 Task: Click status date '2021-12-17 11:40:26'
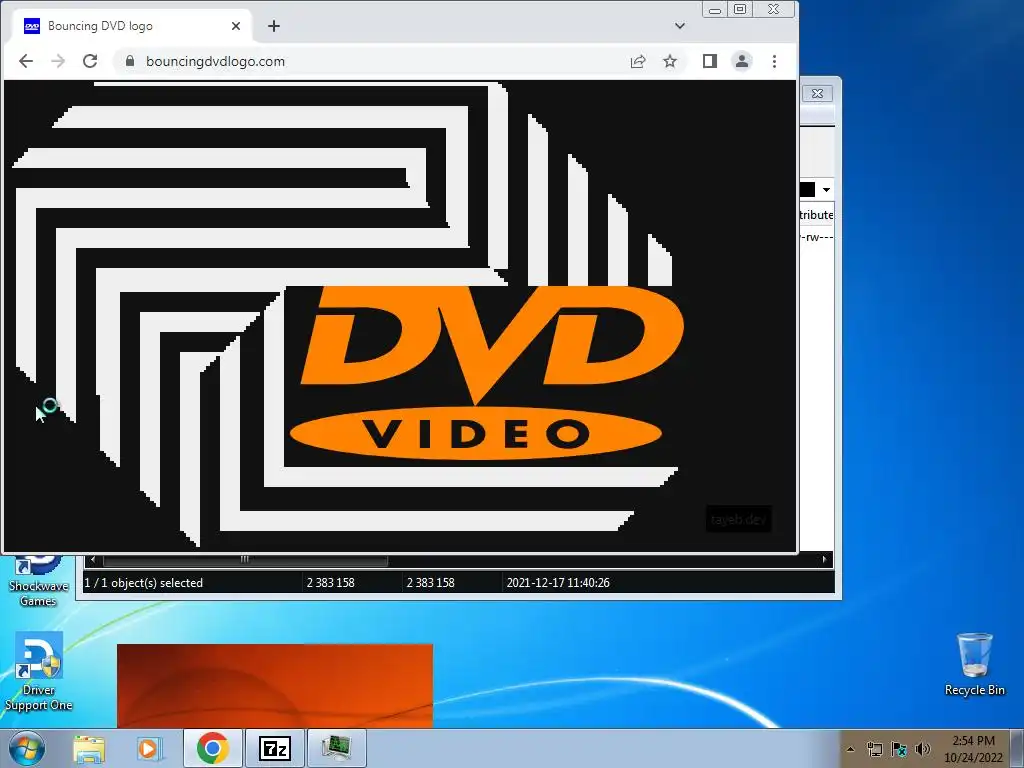[558, 583]
